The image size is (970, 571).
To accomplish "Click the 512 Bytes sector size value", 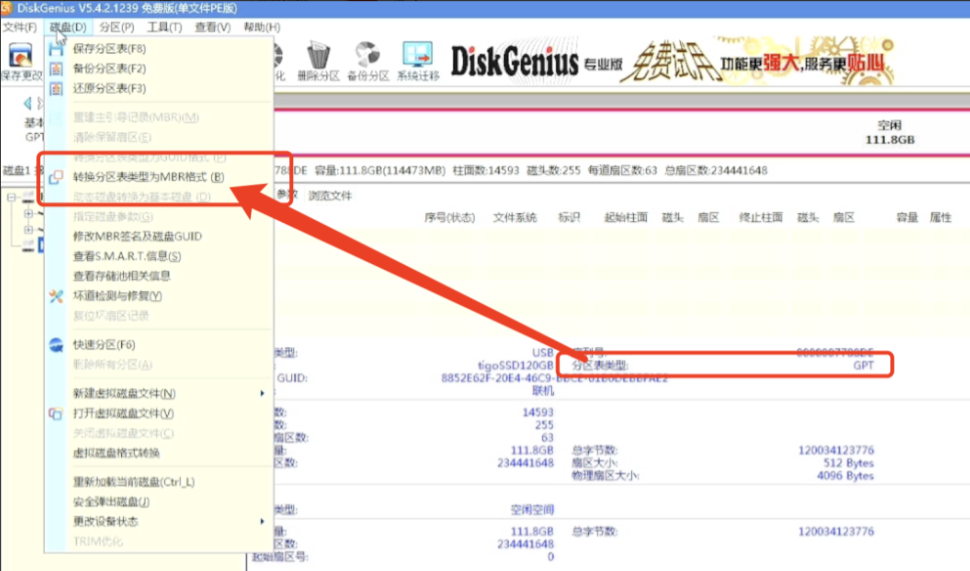I will [x=848, y=463].
